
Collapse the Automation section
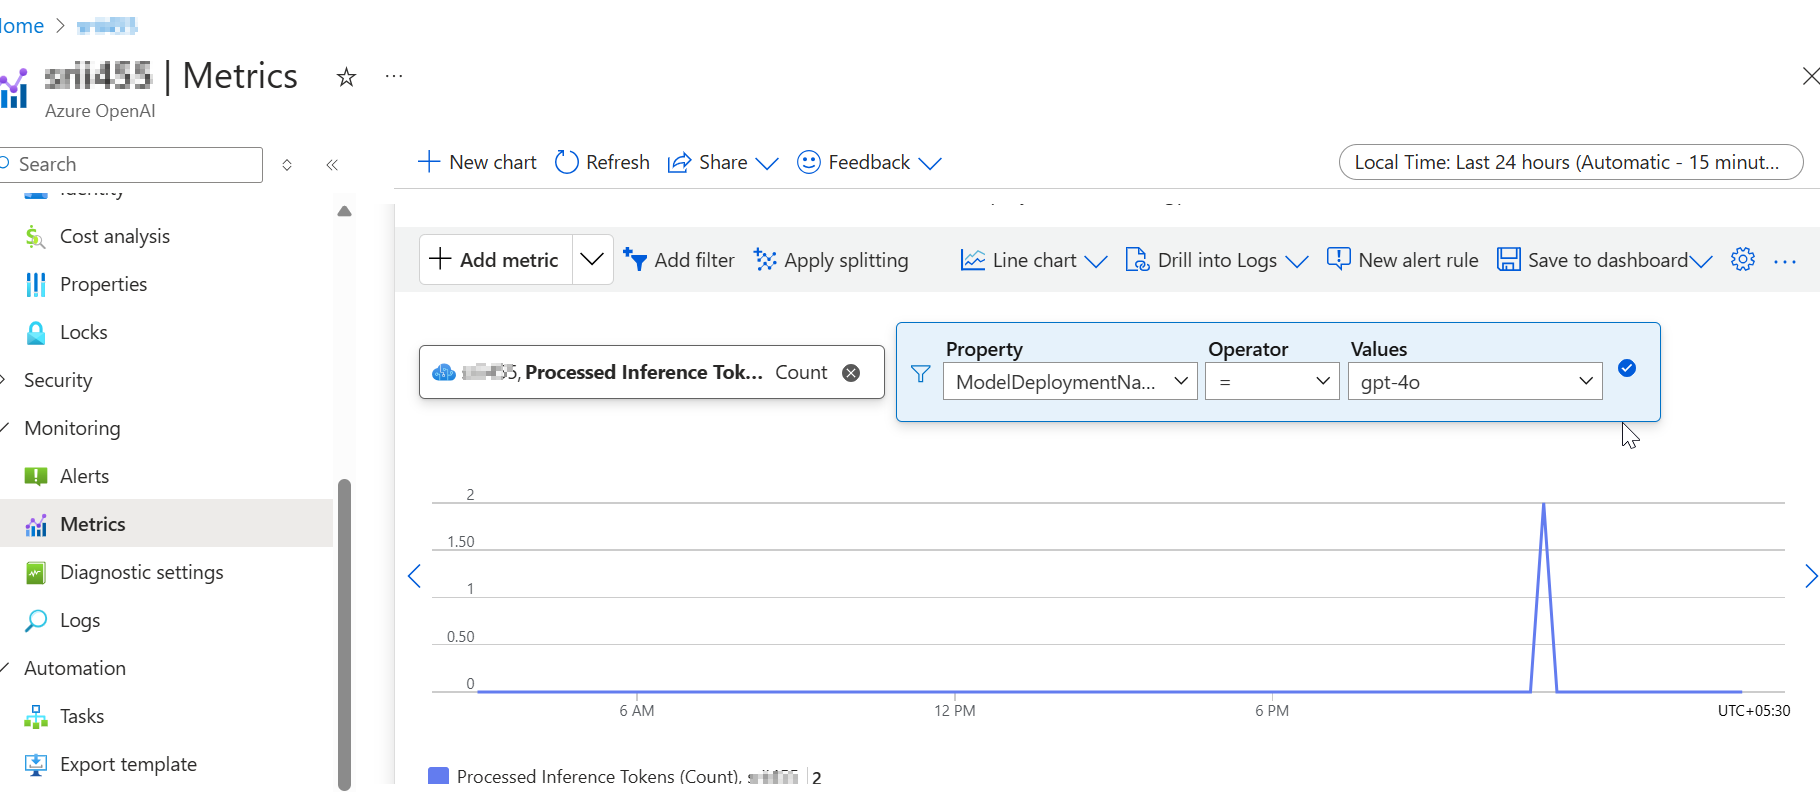click(75, 668)
